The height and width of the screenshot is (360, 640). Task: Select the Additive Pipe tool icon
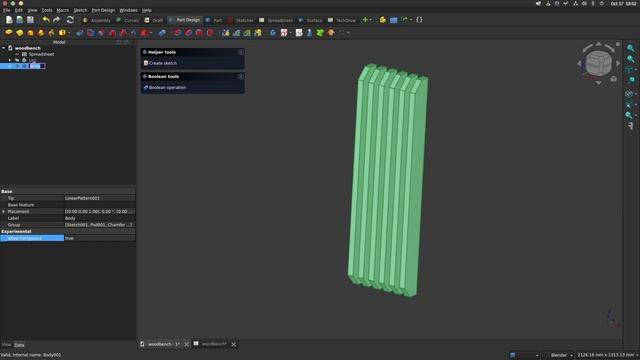coord(41,33)
